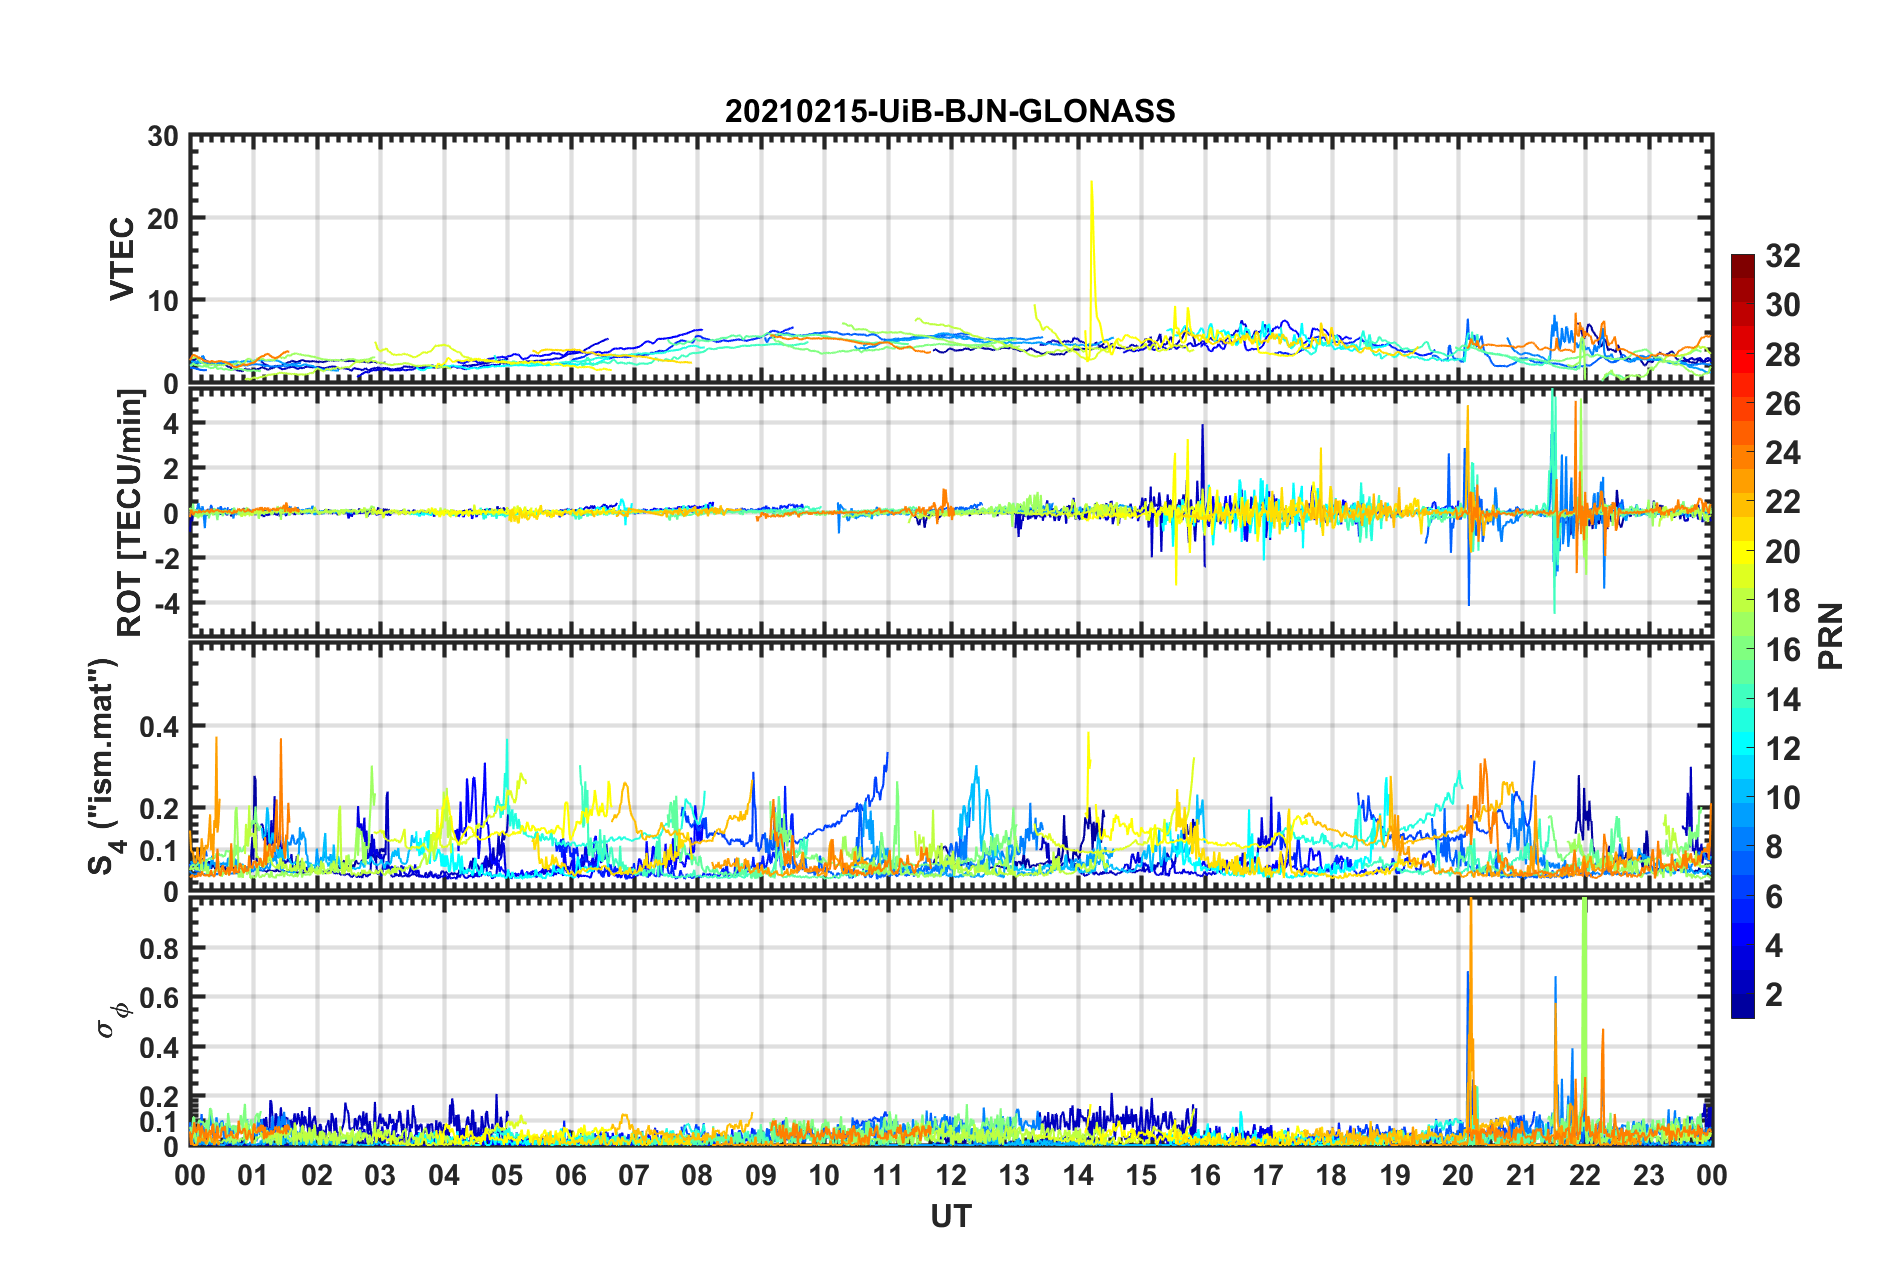Pick the dark blue bottom of the colorbar

point(1742,1008)
